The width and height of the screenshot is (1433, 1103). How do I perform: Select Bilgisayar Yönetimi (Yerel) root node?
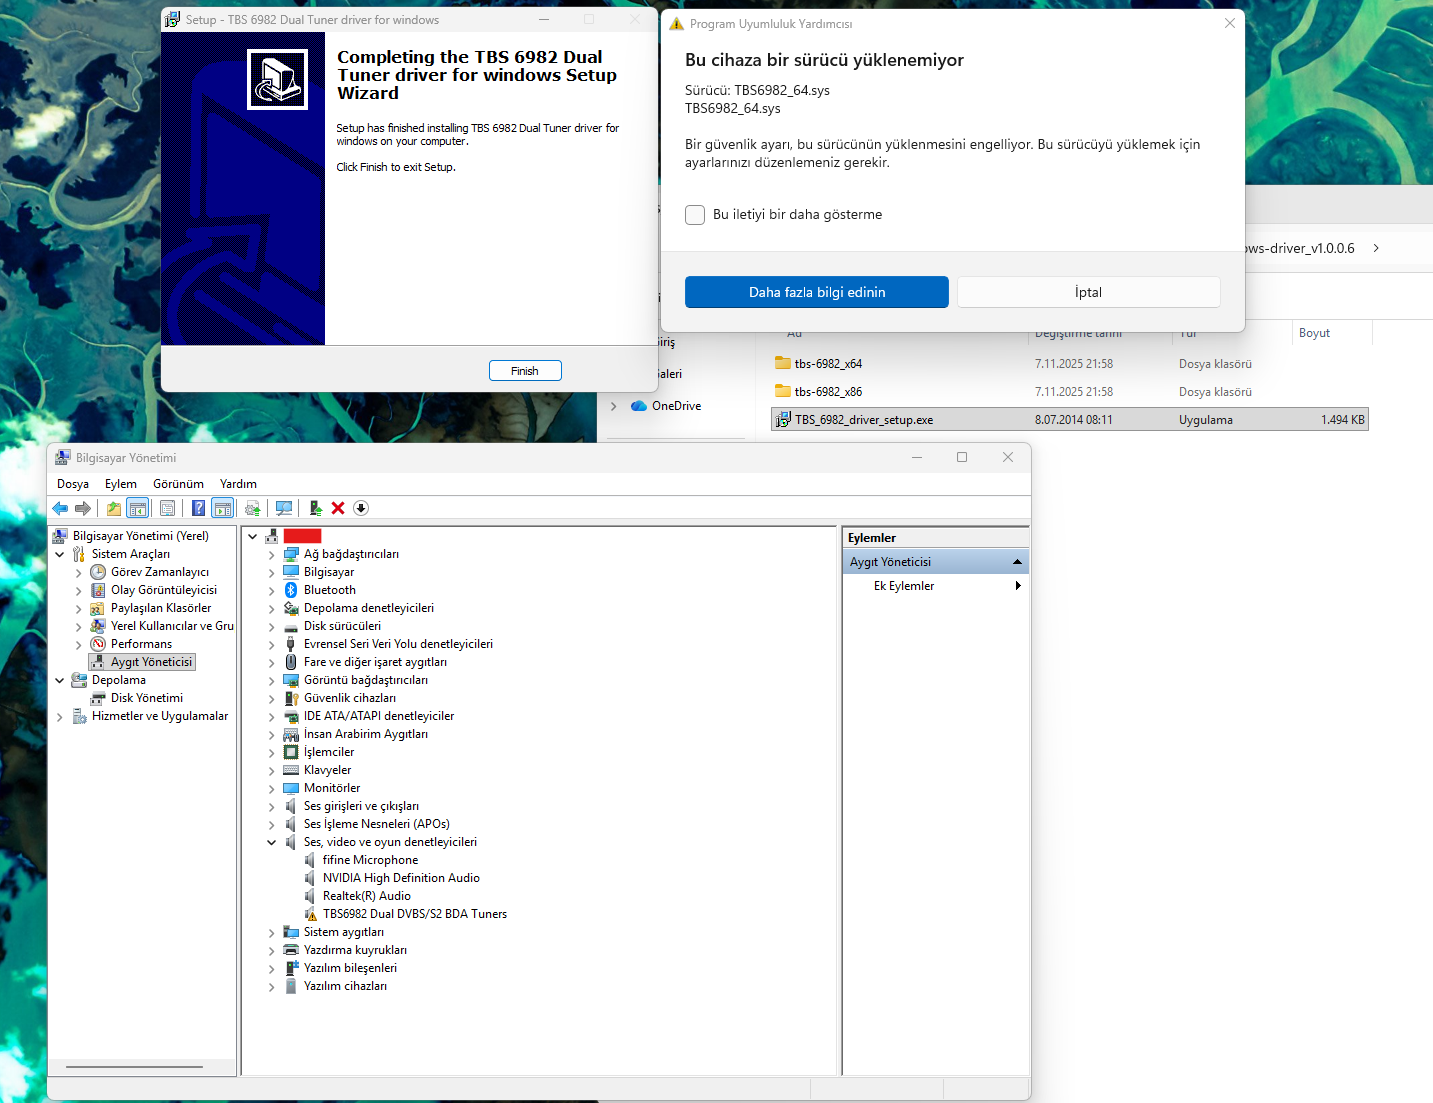(x=141, y=536)
